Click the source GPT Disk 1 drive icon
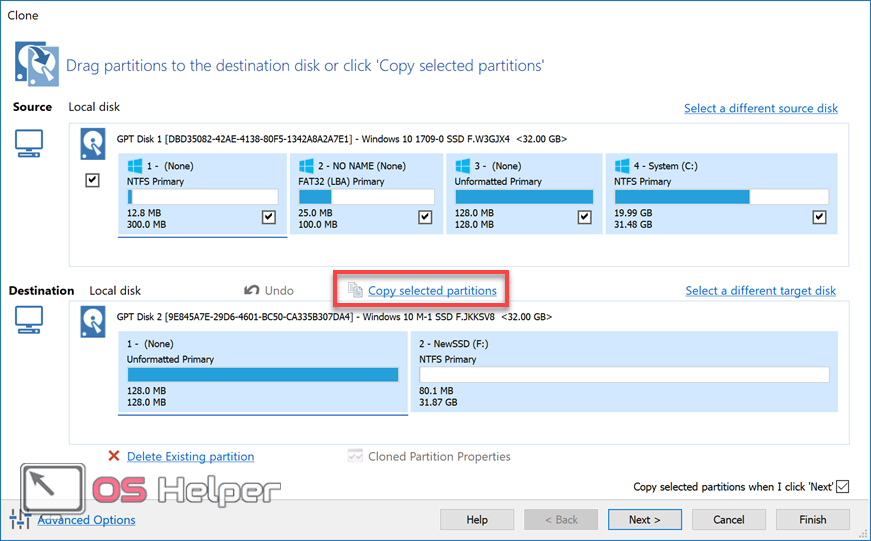The height and width of the screenshot is (541, 871). click(x=93, y=145)
